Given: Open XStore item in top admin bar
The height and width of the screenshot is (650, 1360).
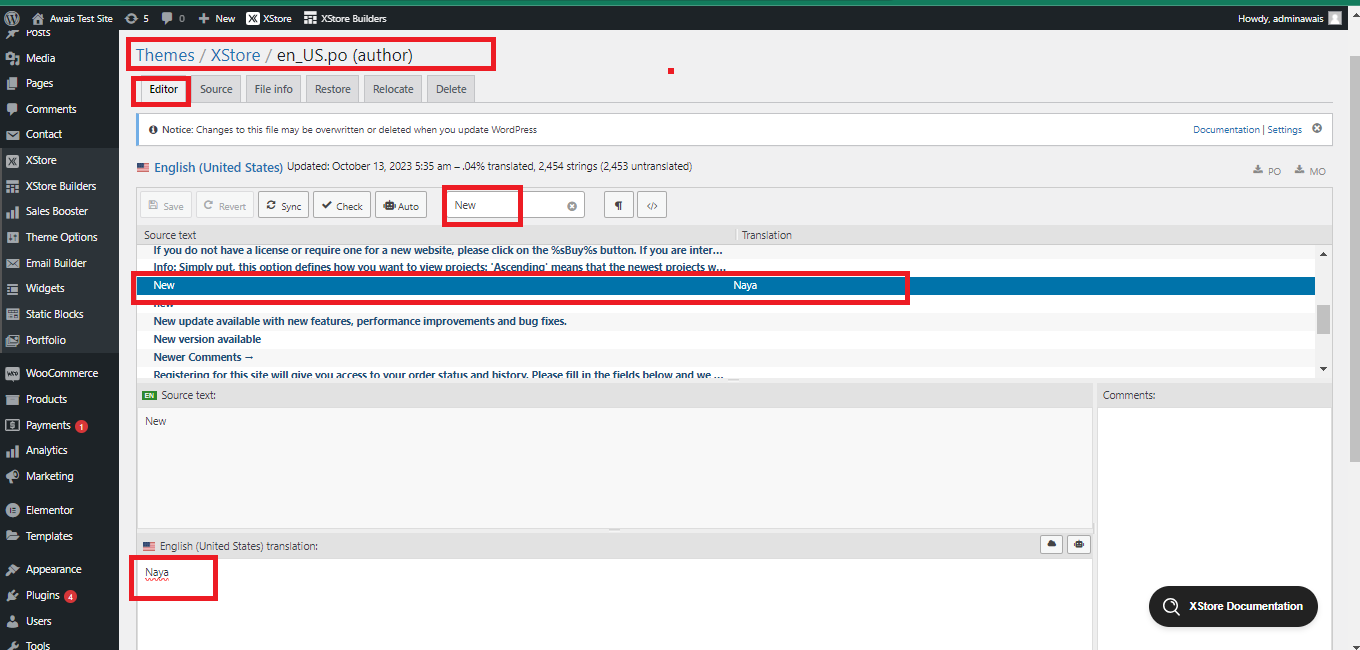Looking at the screenshot, I should pos(269,18).
